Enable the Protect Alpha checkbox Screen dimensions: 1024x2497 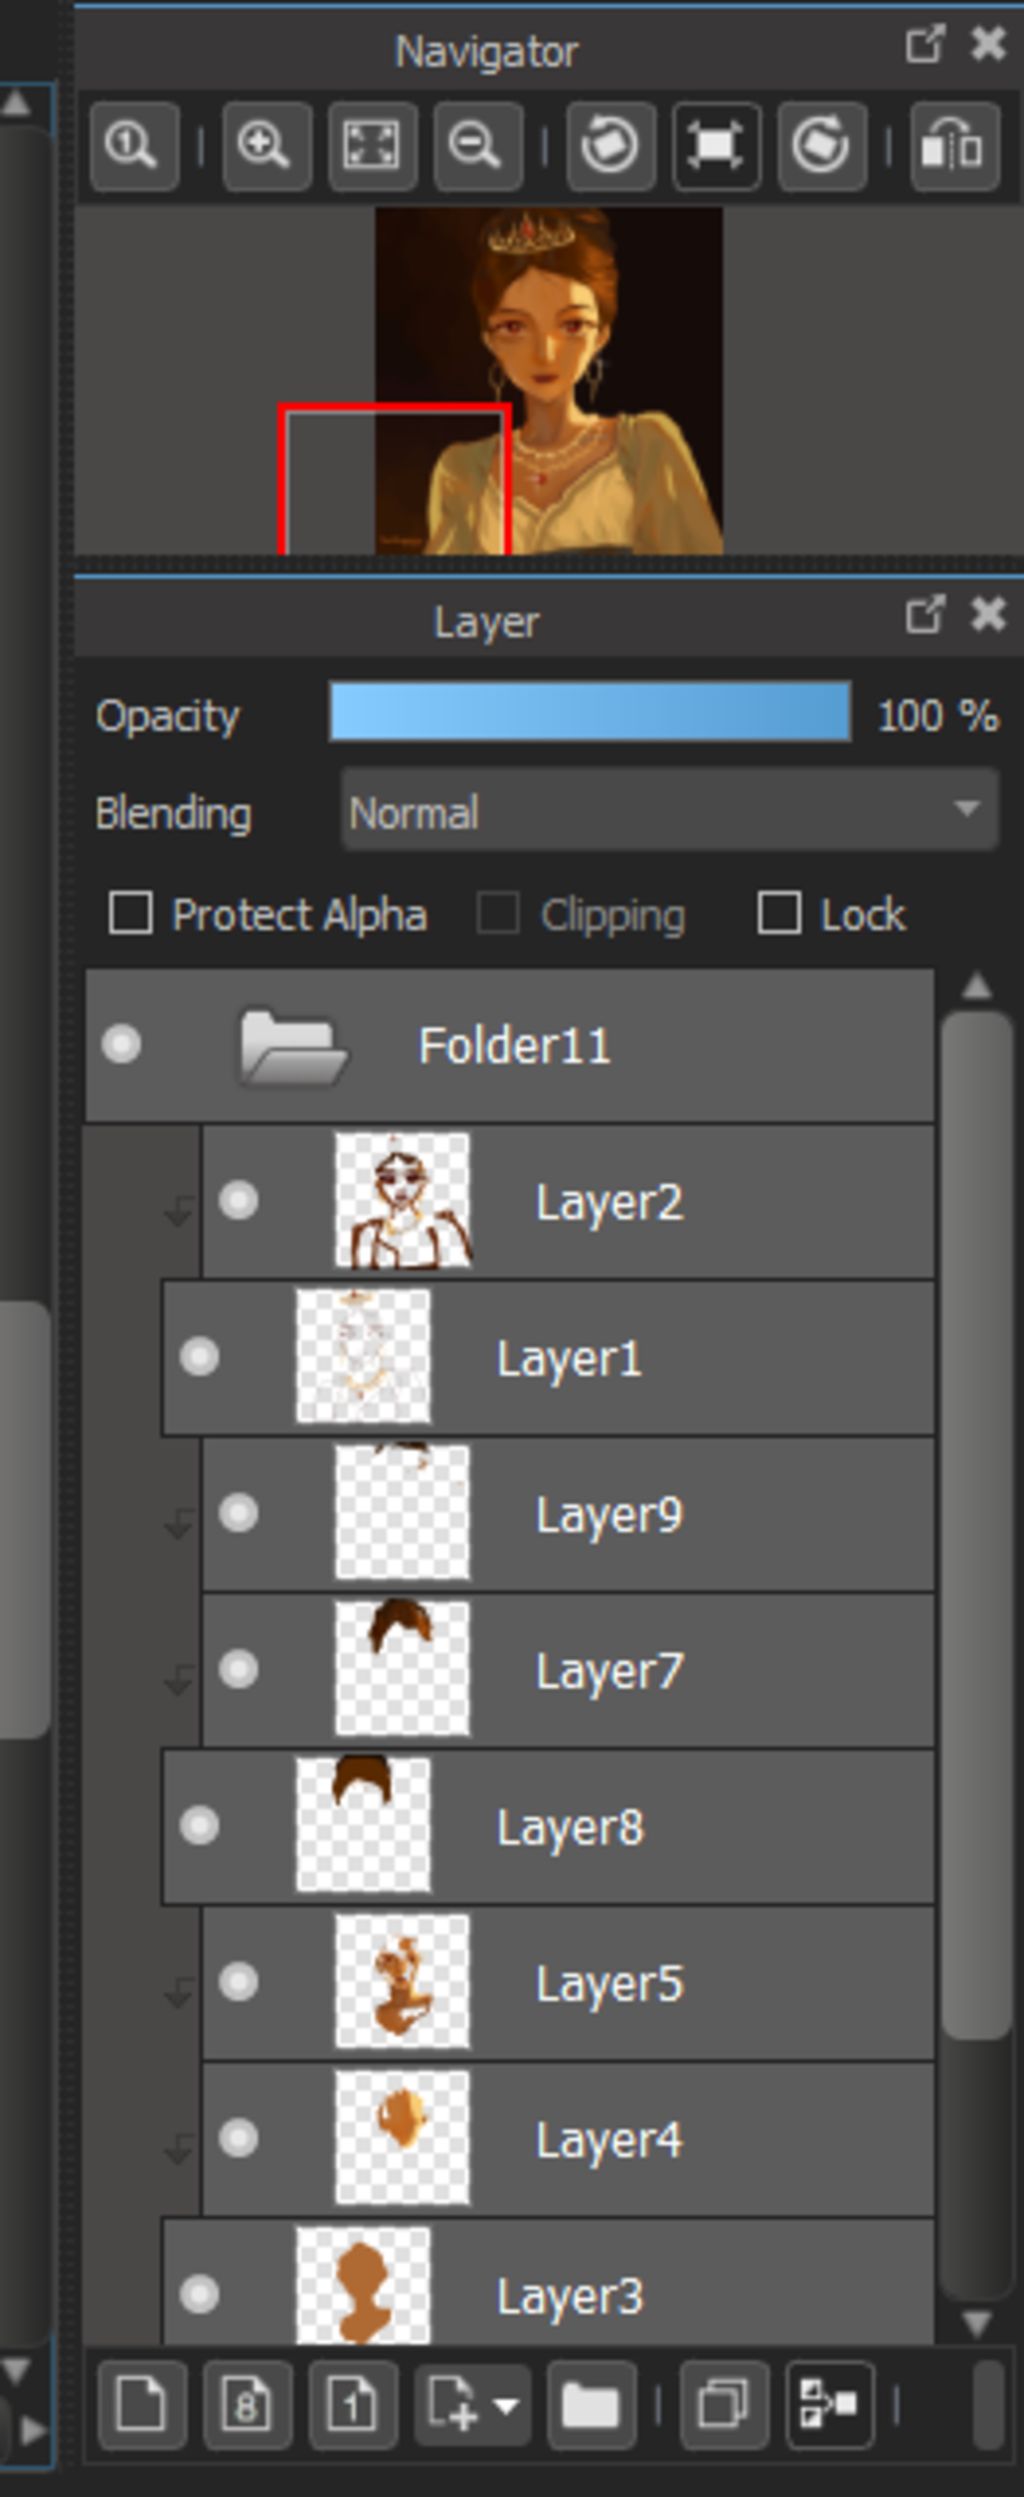(x=131, y=913)
